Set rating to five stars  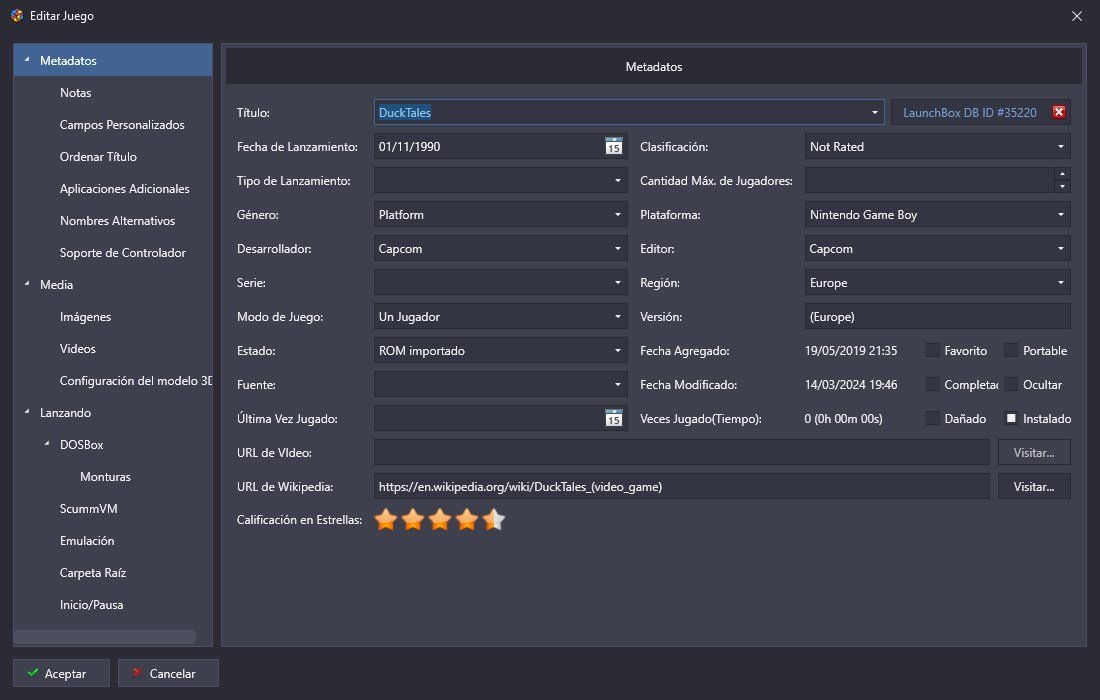(x=494, y=520)
